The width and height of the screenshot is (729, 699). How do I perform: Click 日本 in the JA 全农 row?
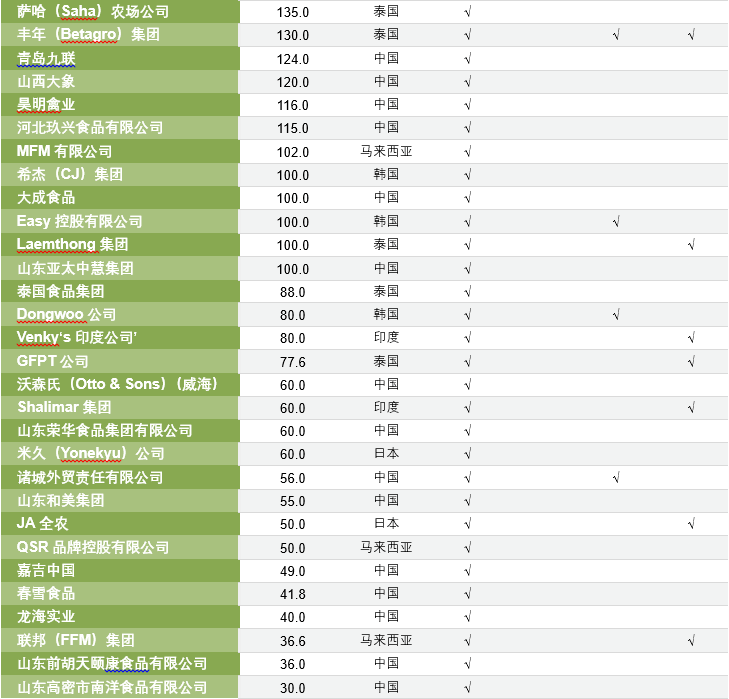pos(386,524)
